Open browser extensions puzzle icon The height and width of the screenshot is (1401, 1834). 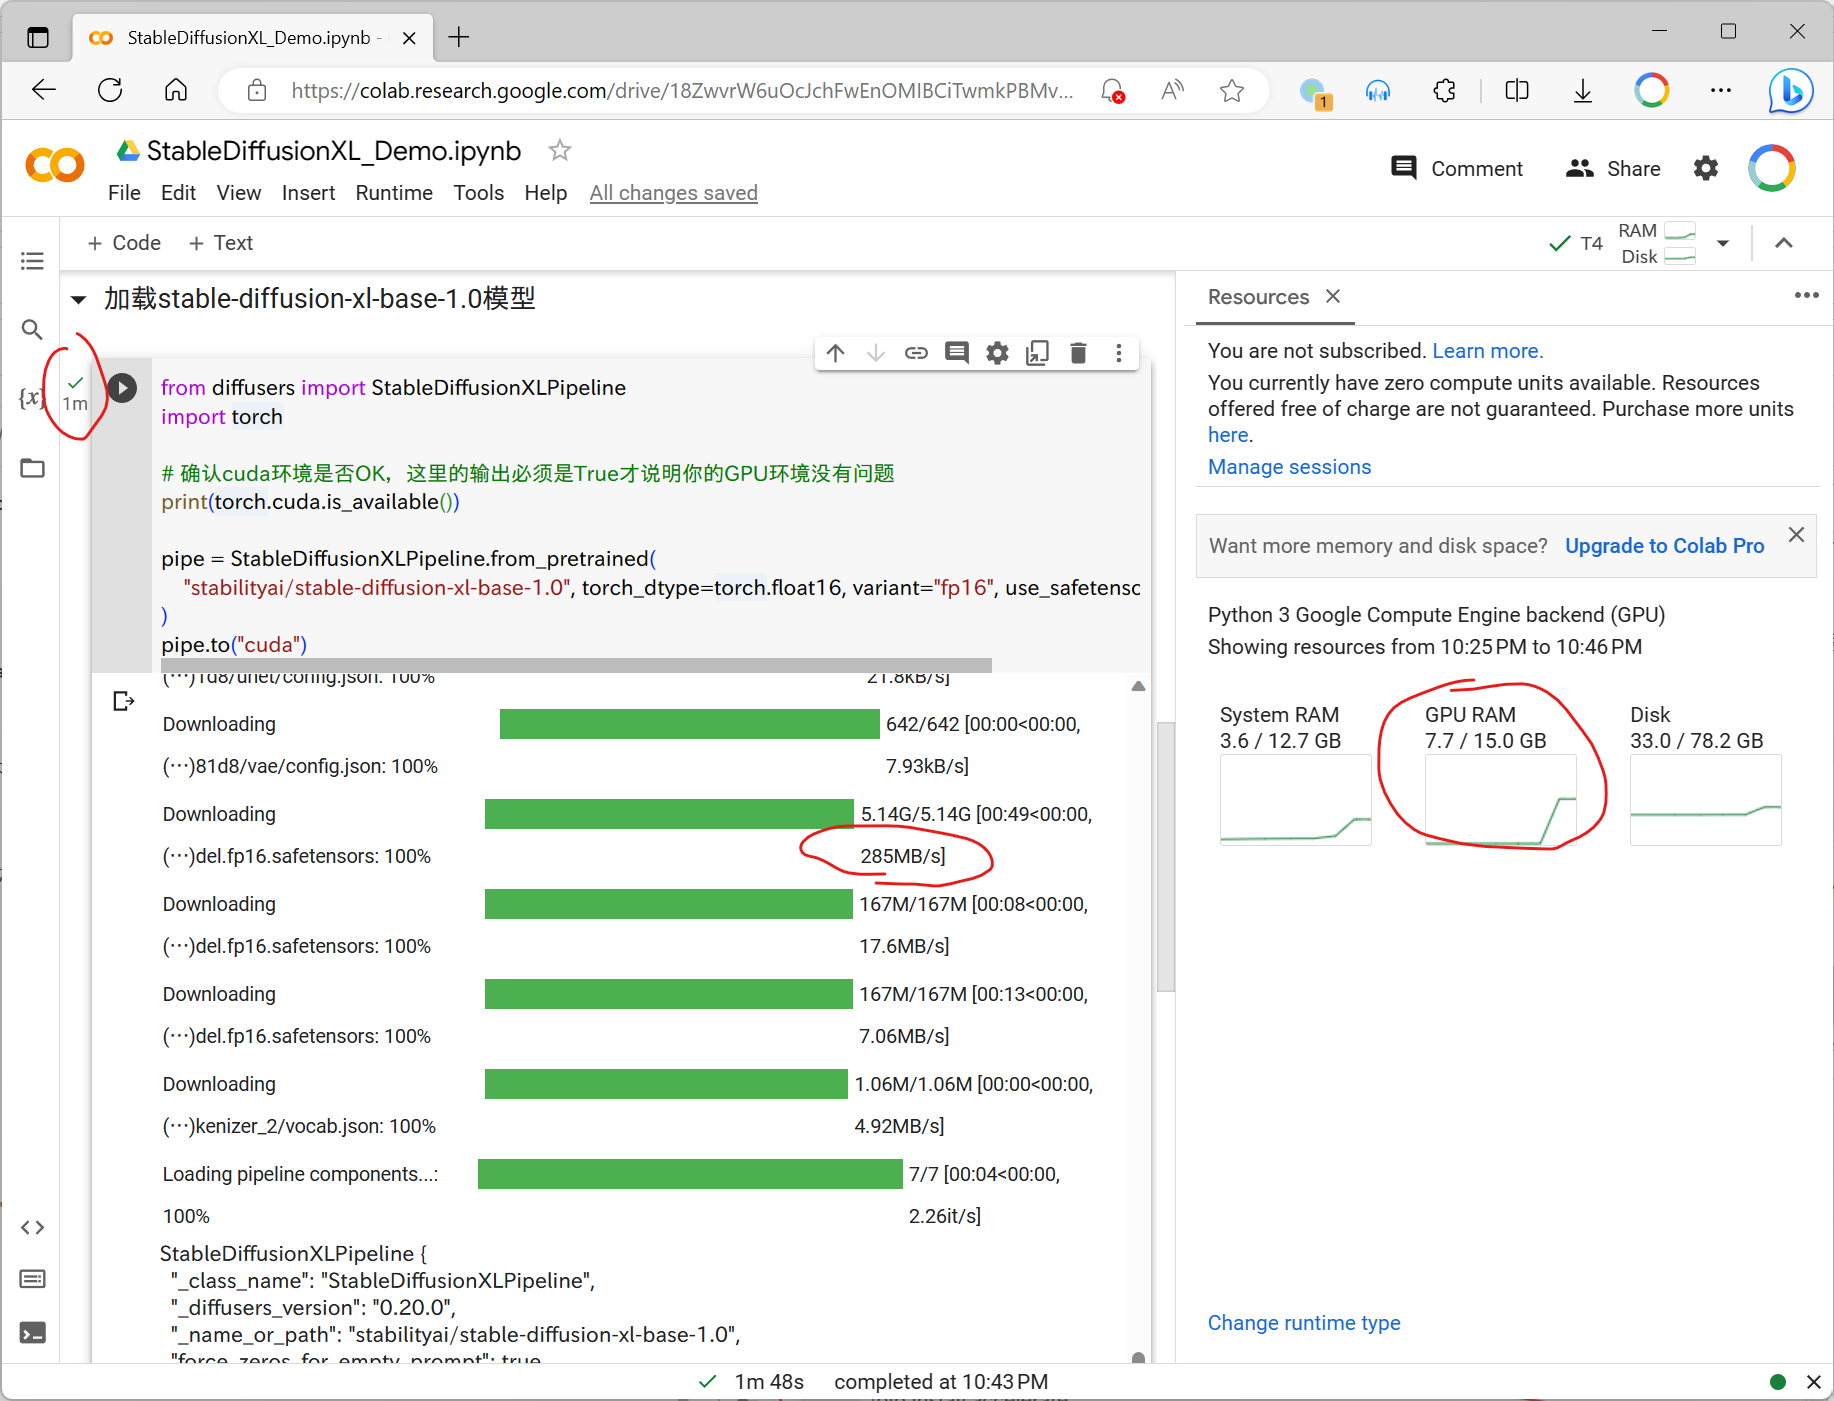tap(1444, 91)
